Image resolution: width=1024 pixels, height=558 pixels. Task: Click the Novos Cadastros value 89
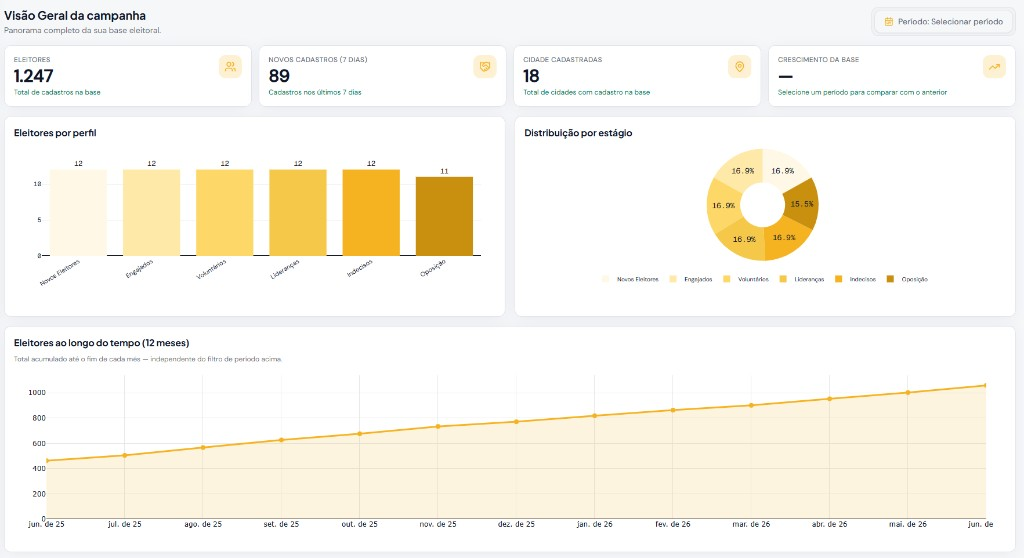coord(279,76)
